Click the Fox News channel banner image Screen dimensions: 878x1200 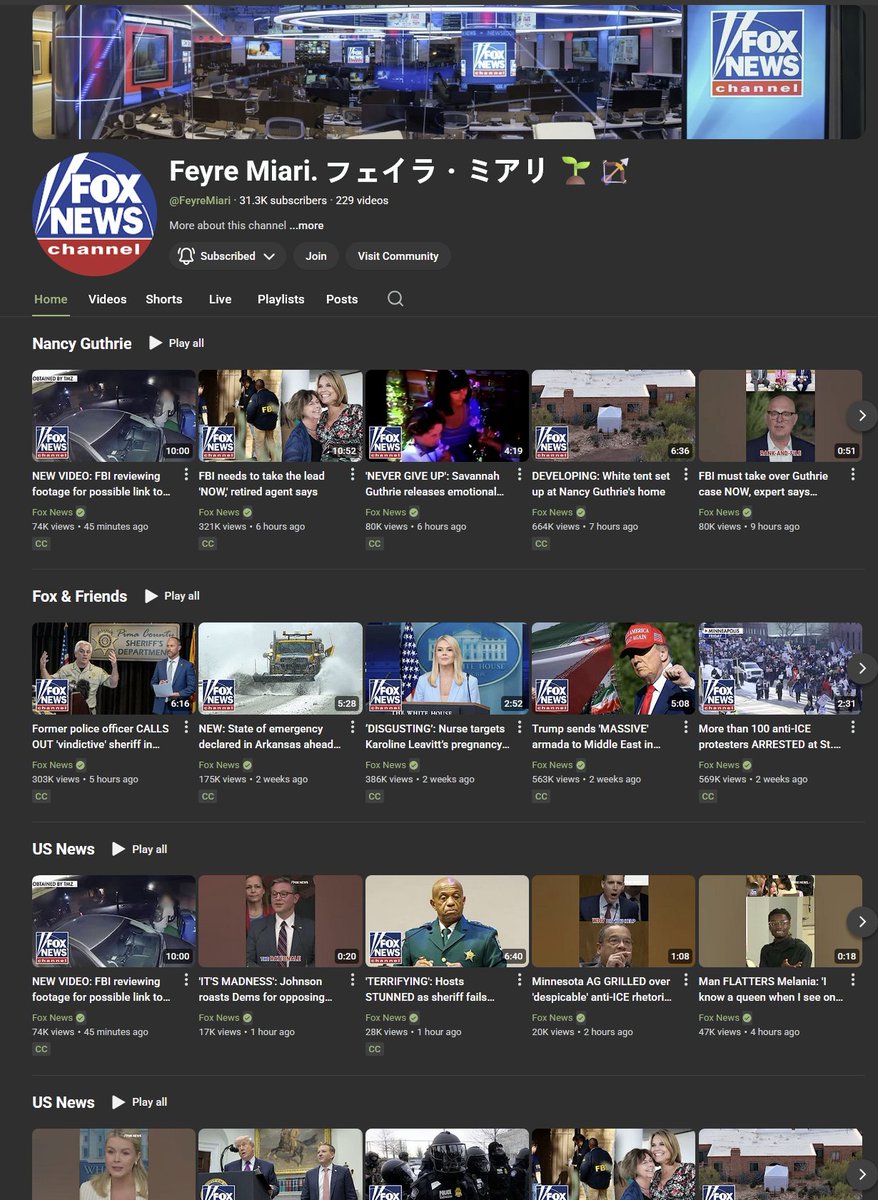[448, 71]
